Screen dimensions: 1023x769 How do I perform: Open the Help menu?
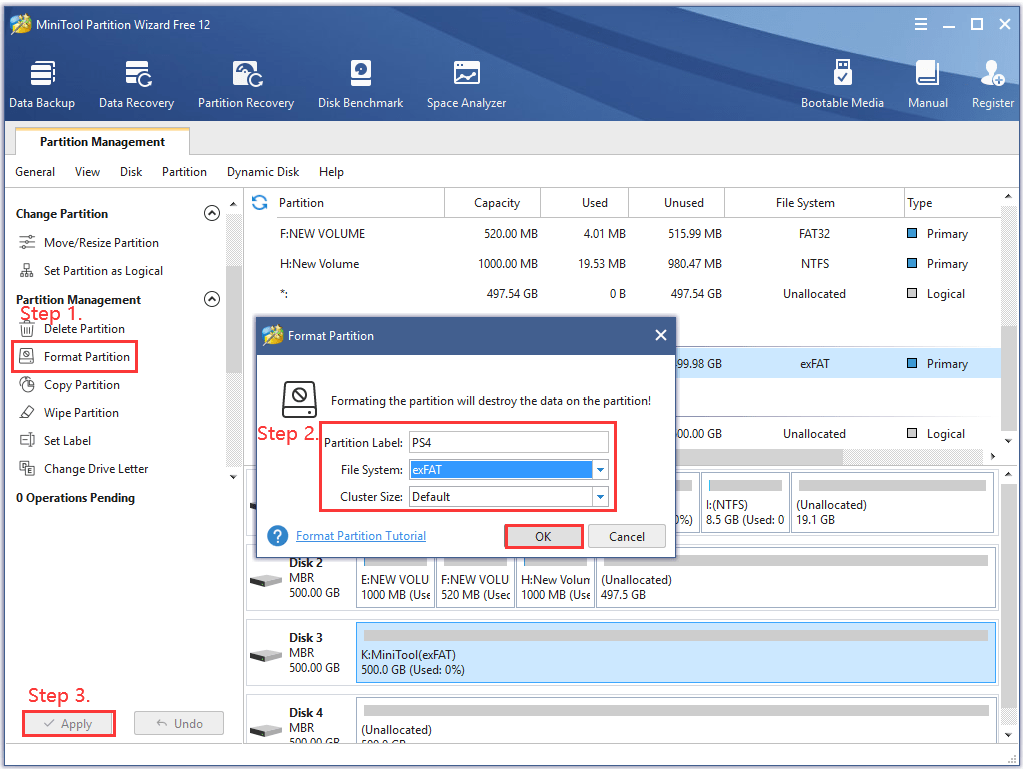[x=331, y=172]
